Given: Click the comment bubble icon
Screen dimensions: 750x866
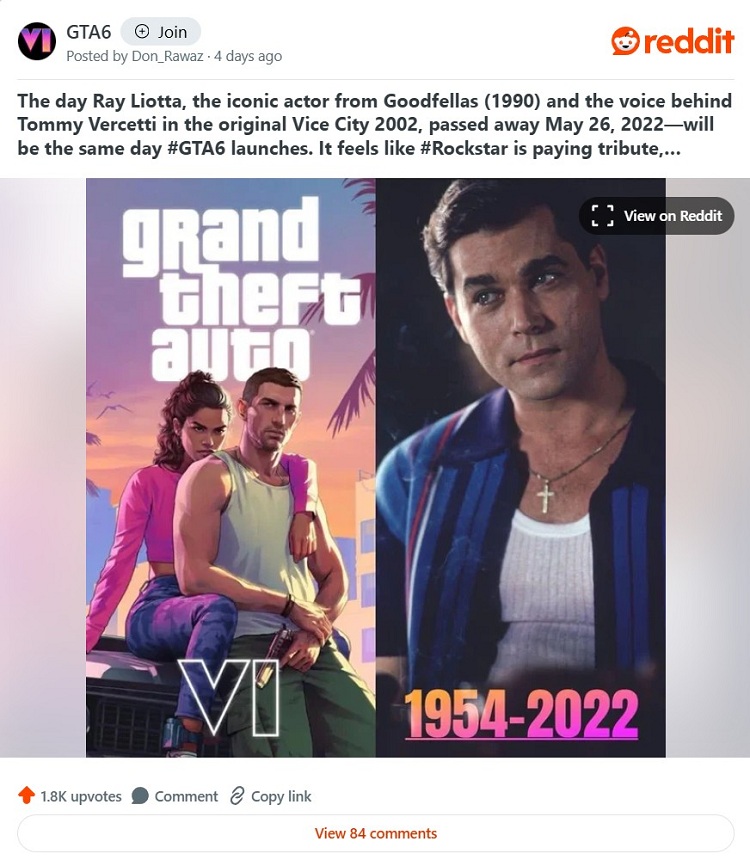Looking at the screenshot, I should point(140,796).
